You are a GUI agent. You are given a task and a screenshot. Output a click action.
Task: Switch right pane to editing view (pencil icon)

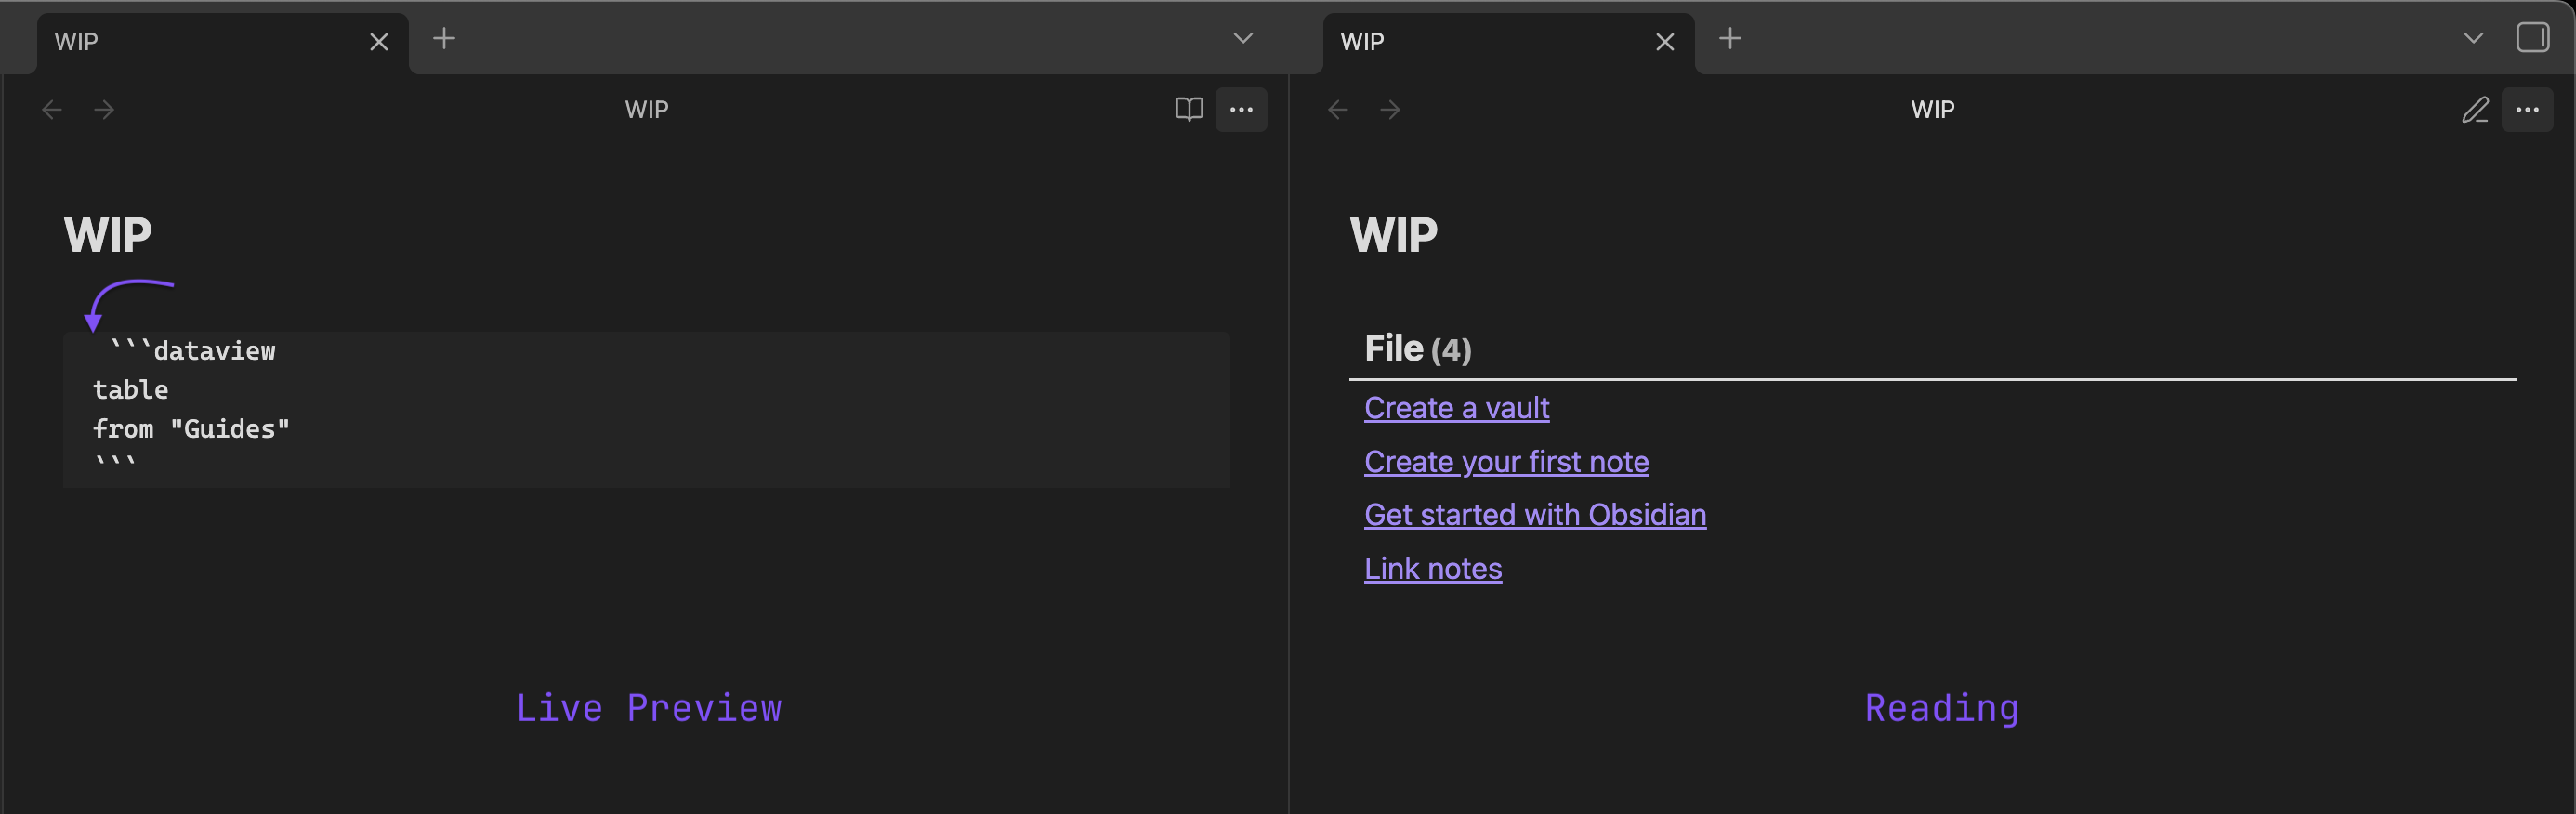pyautogui.click(x=2474, y=109)
